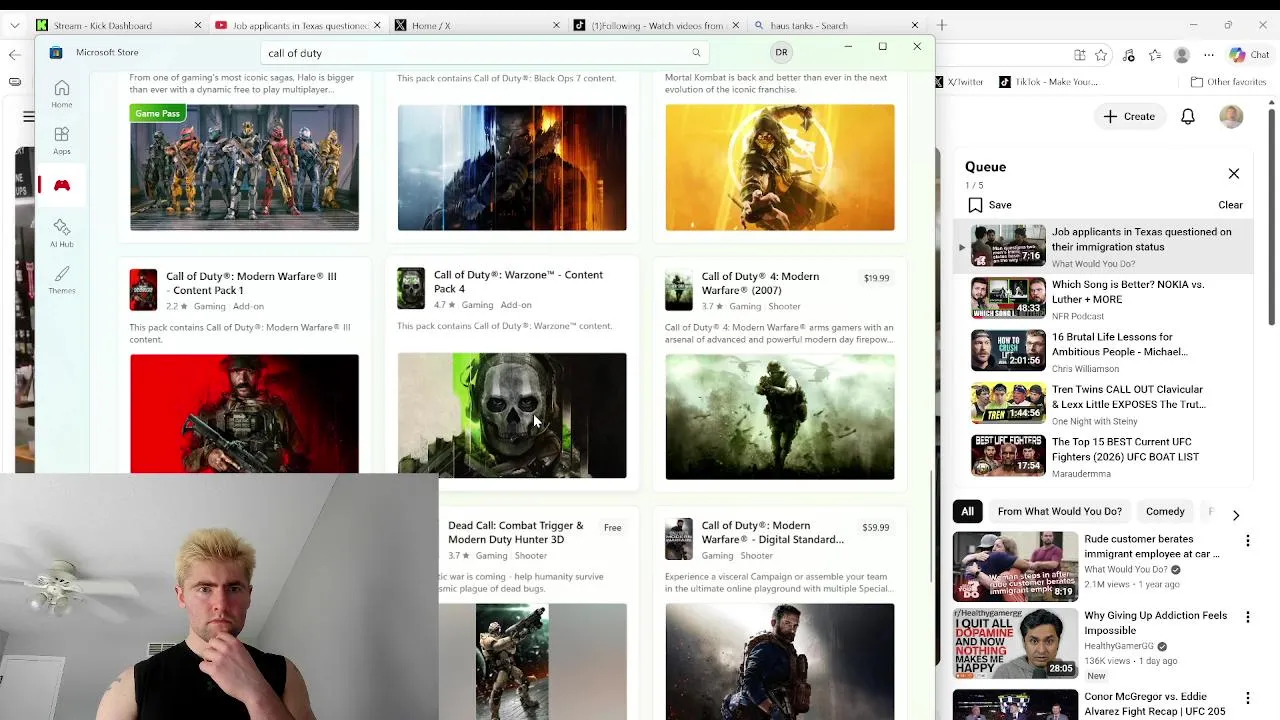The height and width of the screenshot is (720, 1280).
Task: Close the YouTube Queue panel
Action: click(1234, 174)
